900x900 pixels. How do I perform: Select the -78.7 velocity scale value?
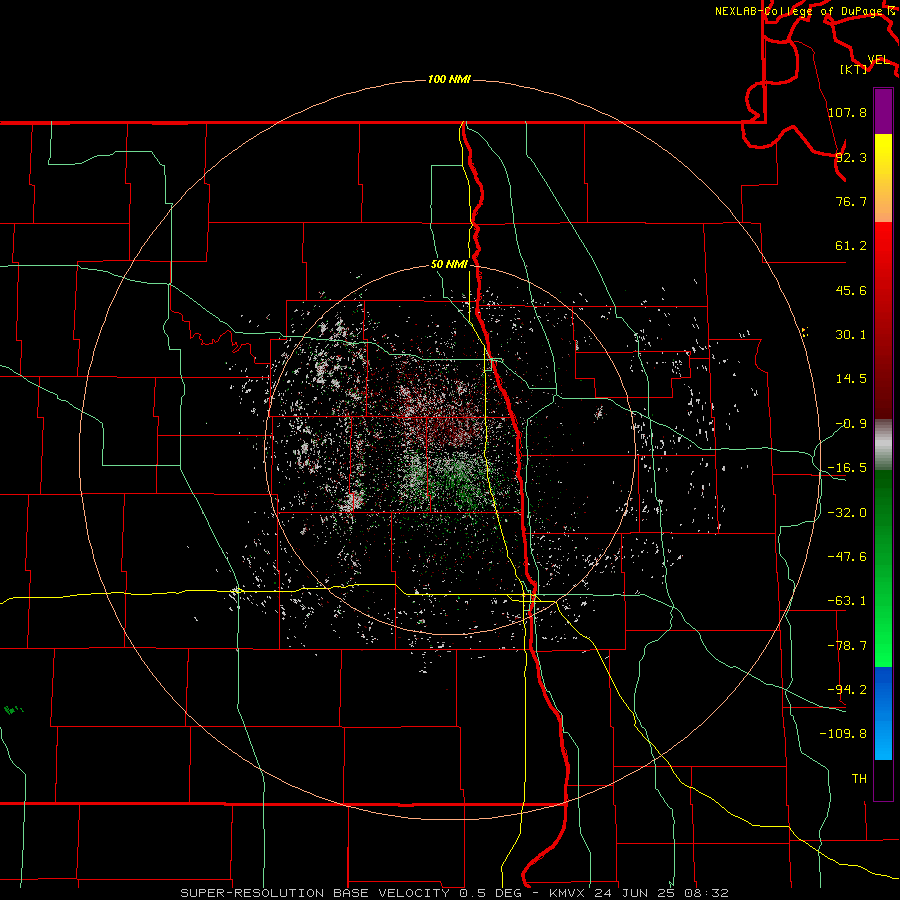coord(847,646)
